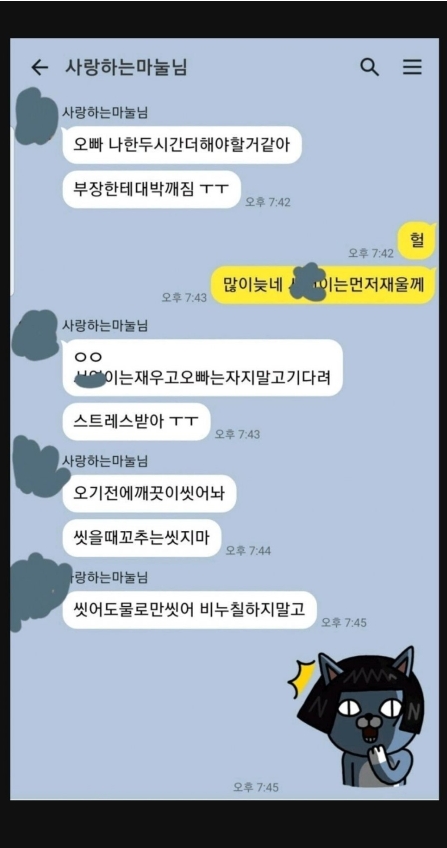The height and width of the screenshot is (848, 447).
Task: Tap the second blurred profile avatar
Action: pyautogui.click(x=36, y=335)
